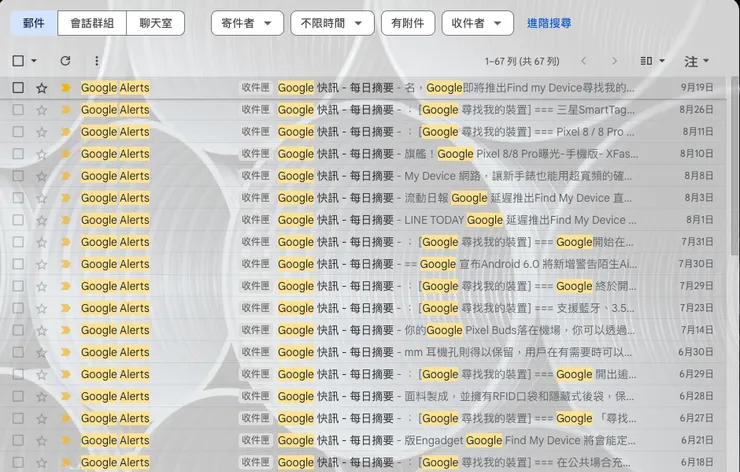
Task: Go to next page of results
Action: (x=614, y=61)
